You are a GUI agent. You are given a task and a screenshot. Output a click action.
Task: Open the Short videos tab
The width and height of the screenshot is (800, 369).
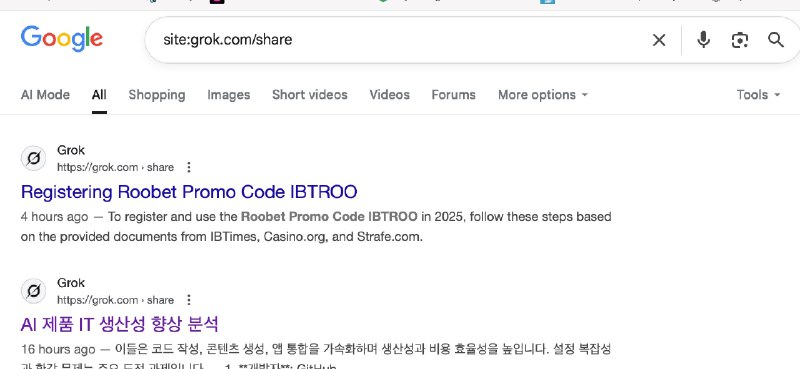coord(310,95)
